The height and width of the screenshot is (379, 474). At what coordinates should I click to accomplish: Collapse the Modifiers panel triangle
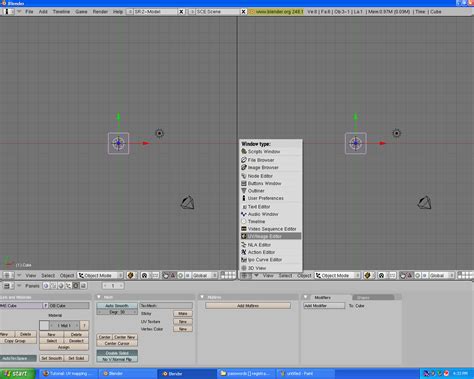click(306, 297)
